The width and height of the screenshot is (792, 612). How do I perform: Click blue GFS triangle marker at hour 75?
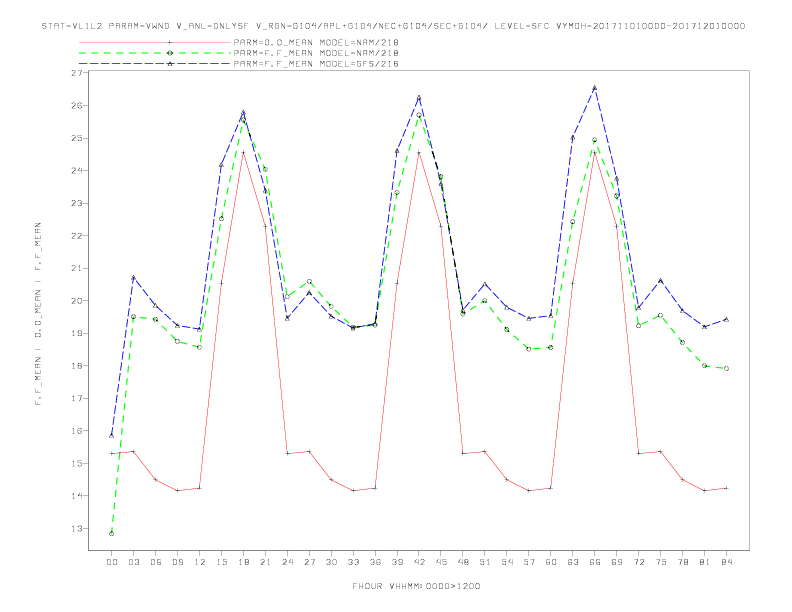coord(661,280)
